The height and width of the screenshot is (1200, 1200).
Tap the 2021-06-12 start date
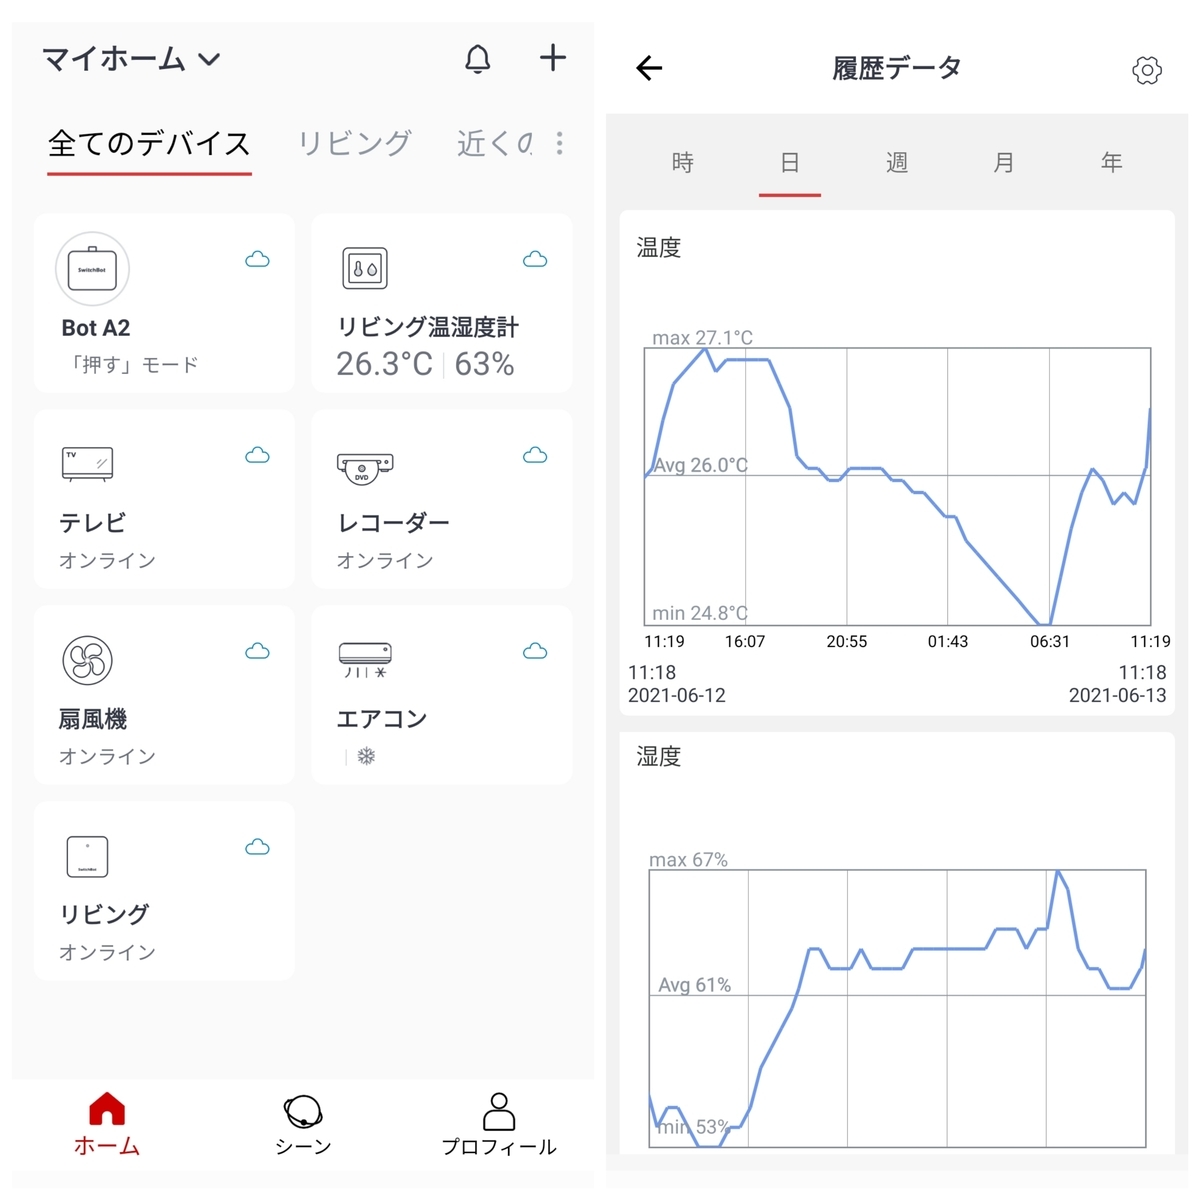[x=677, y=695]
